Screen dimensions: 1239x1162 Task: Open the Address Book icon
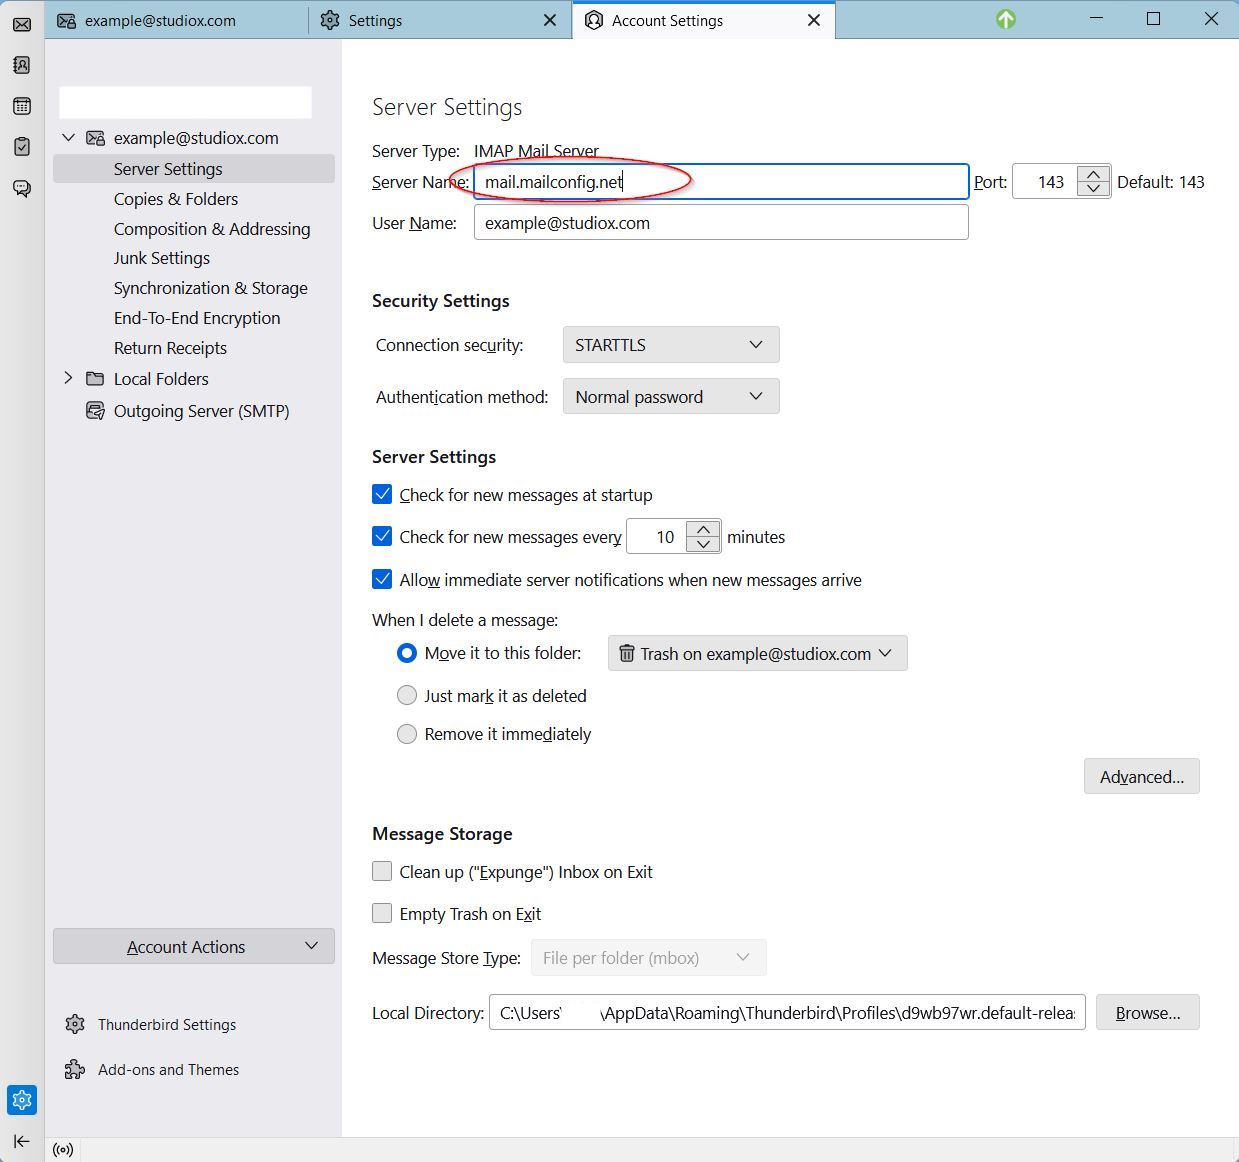coord(22,65)
